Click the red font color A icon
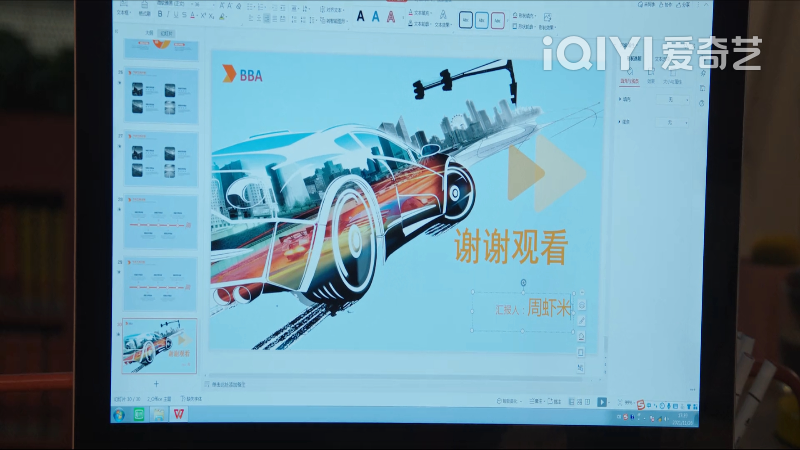This screenshot has height=450, width=800. (193, 15)
